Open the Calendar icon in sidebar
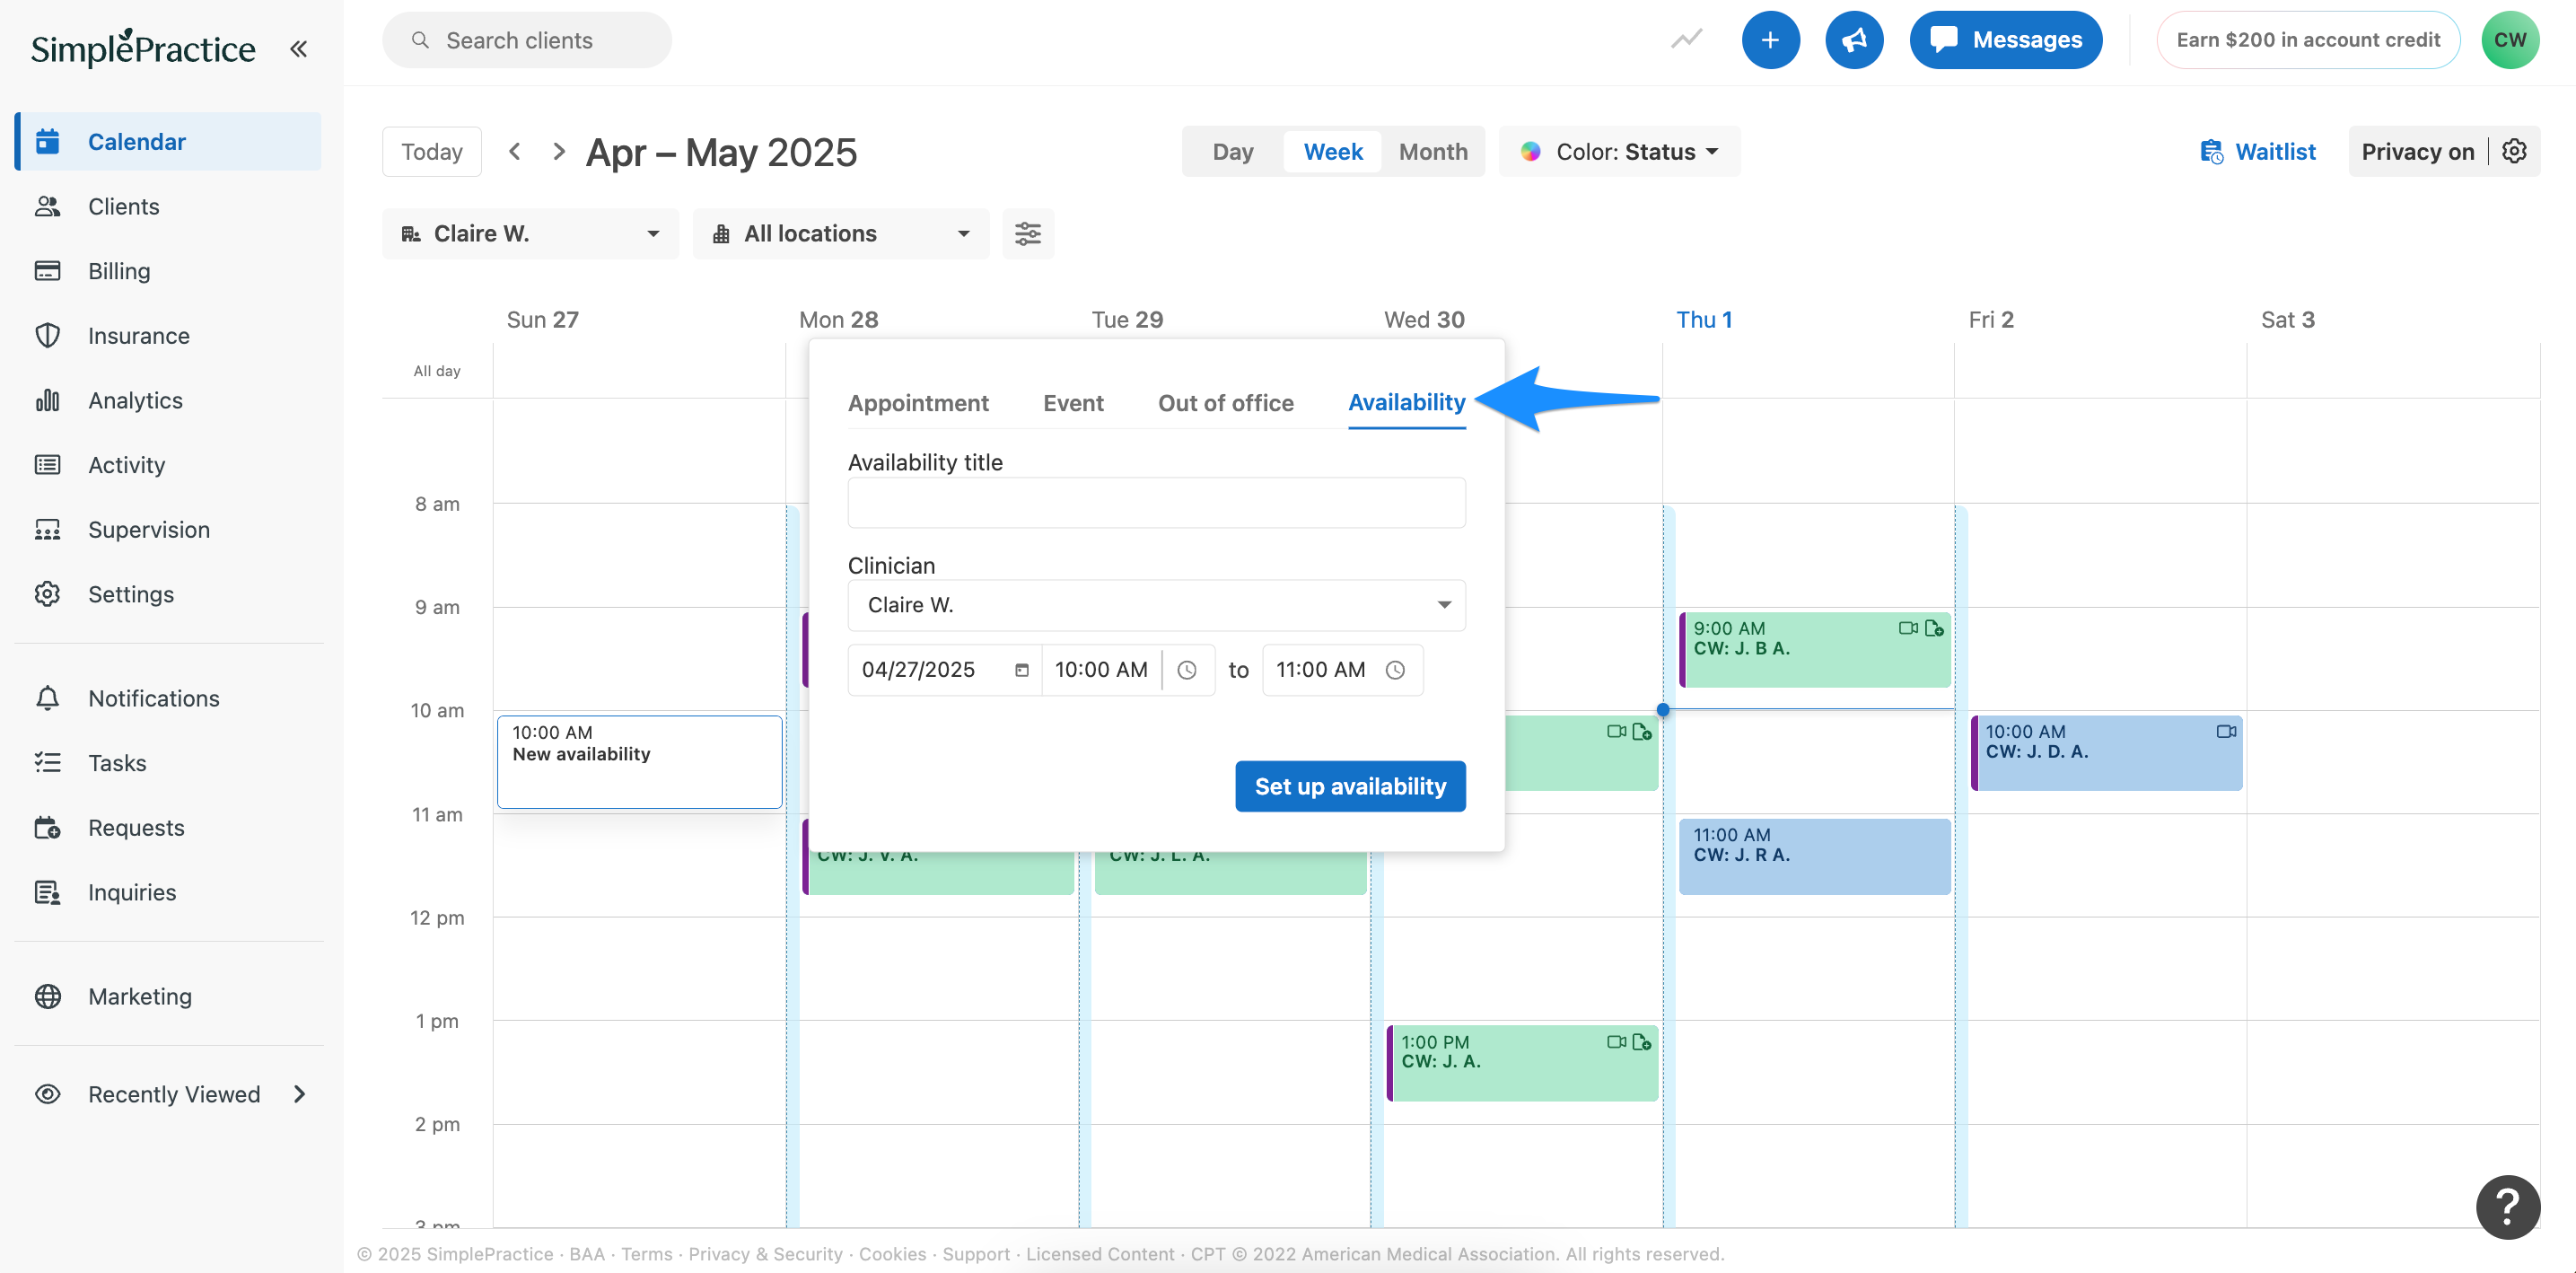 click(x=47, y=141)
